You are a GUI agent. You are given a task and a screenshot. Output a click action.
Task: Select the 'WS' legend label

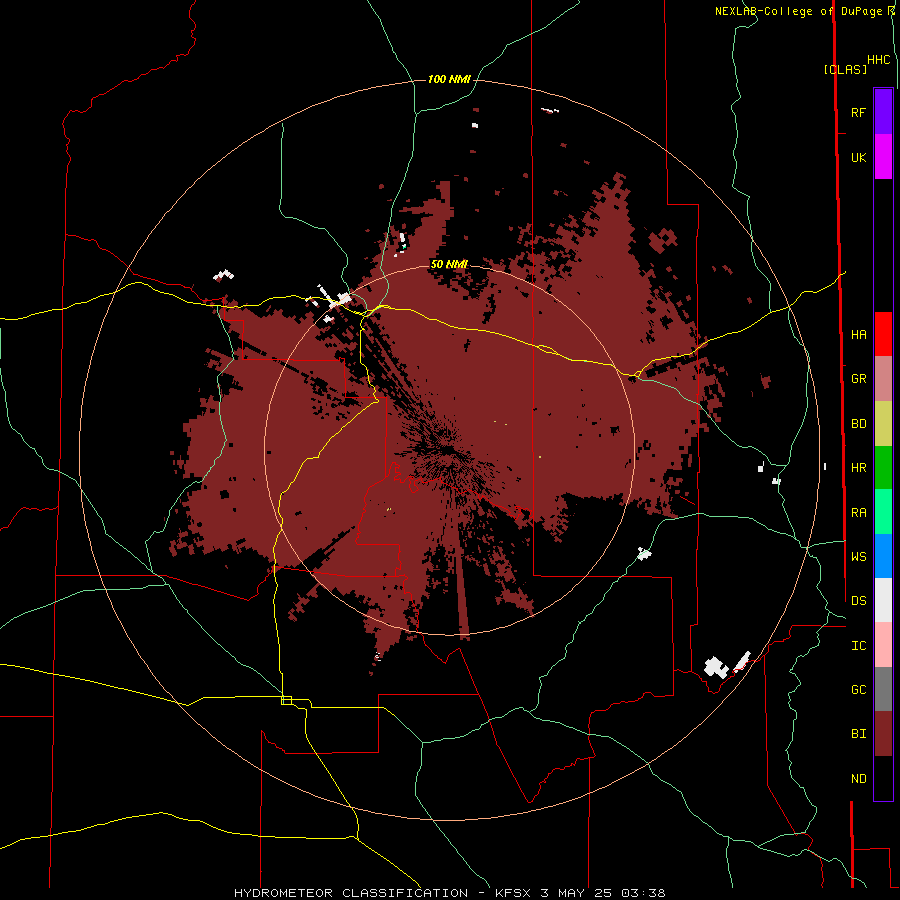tap(858, 557)
